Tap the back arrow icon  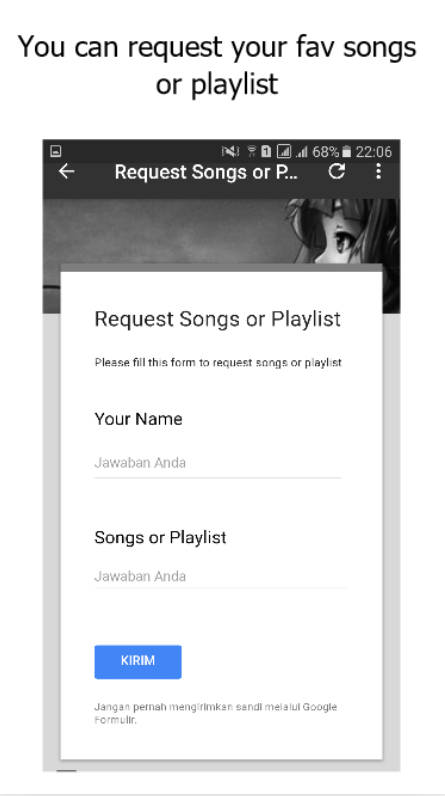pyautogui.click(x=66, y=172)
